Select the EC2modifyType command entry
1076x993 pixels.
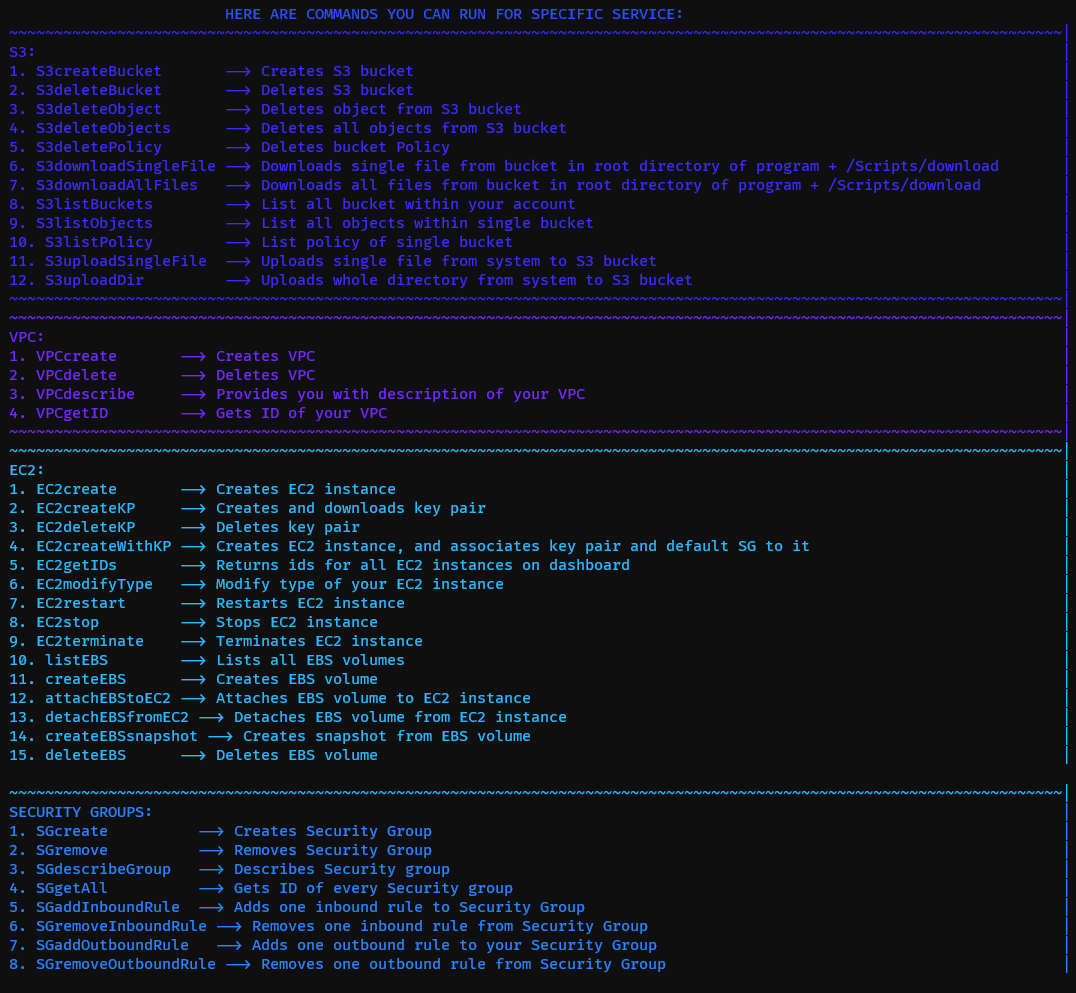[94, 584]
